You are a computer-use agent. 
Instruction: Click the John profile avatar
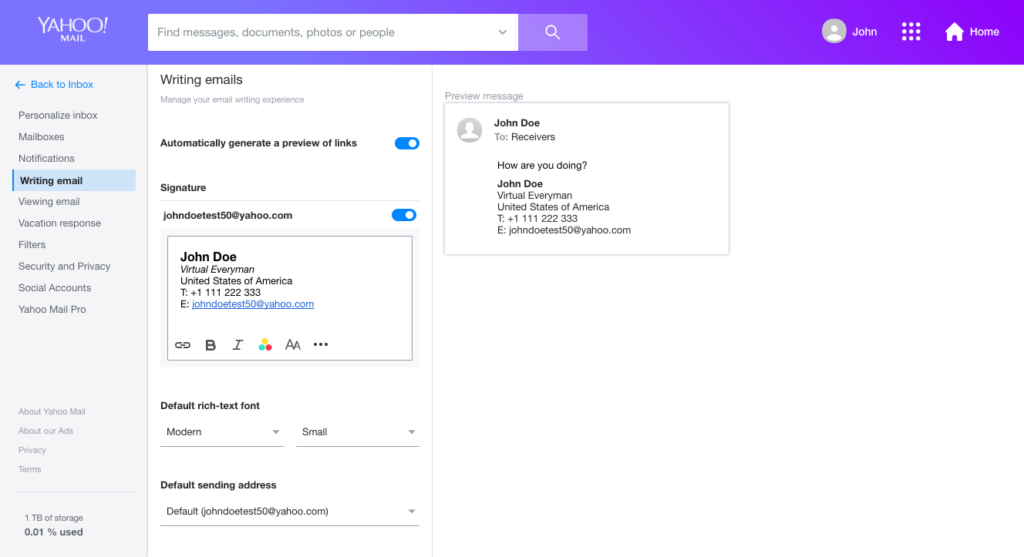click(833, 32)
